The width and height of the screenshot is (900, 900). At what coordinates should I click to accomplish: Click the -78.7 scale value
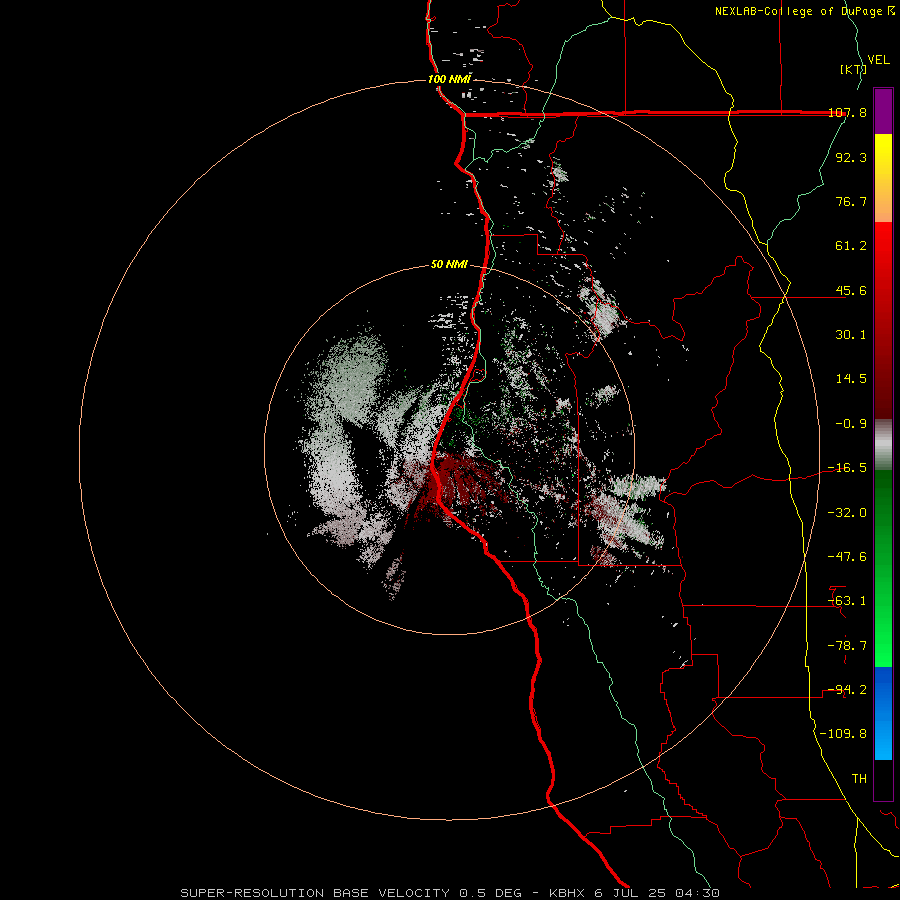point(848,646)
